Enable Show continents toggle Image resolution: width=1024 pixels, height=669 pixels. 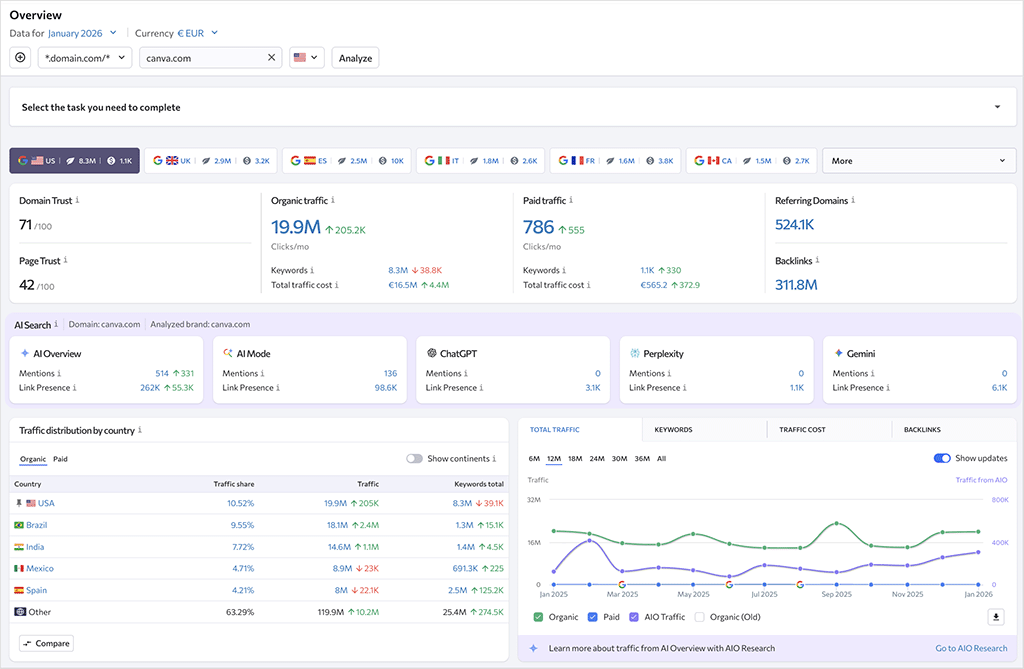[414, 457]
